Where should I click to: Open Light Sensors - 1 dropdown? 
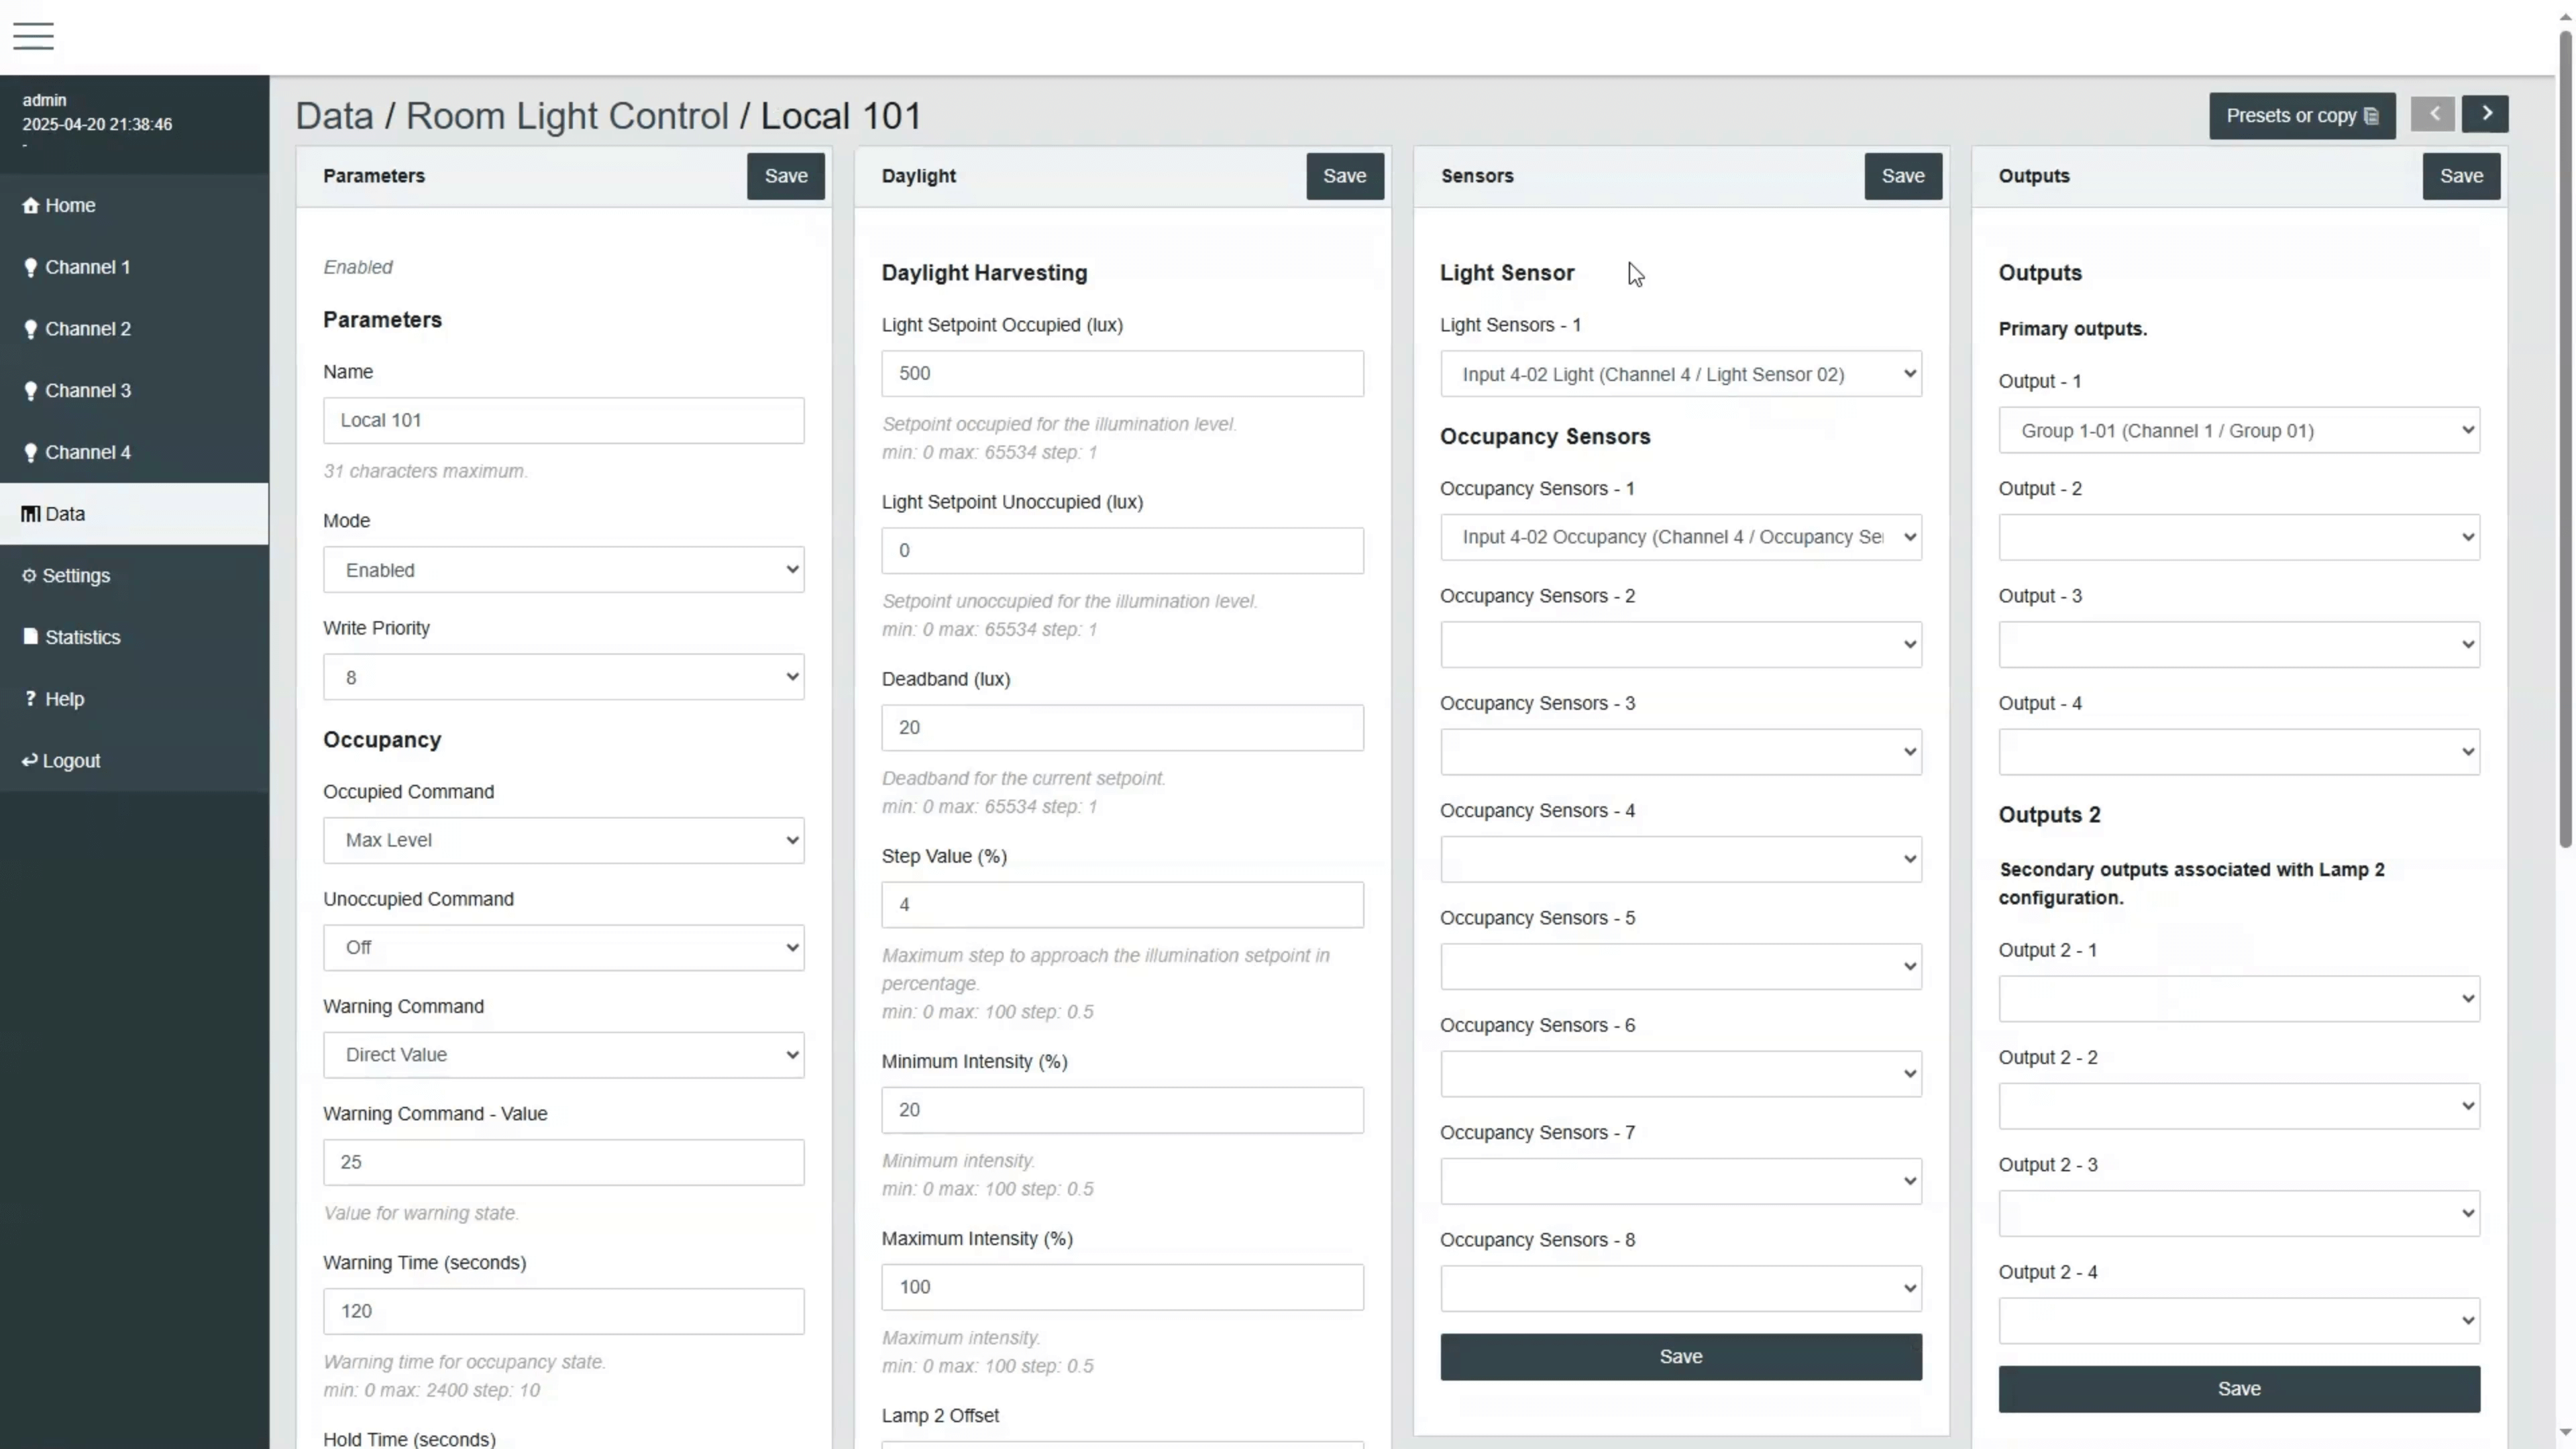coord(1680,374)
